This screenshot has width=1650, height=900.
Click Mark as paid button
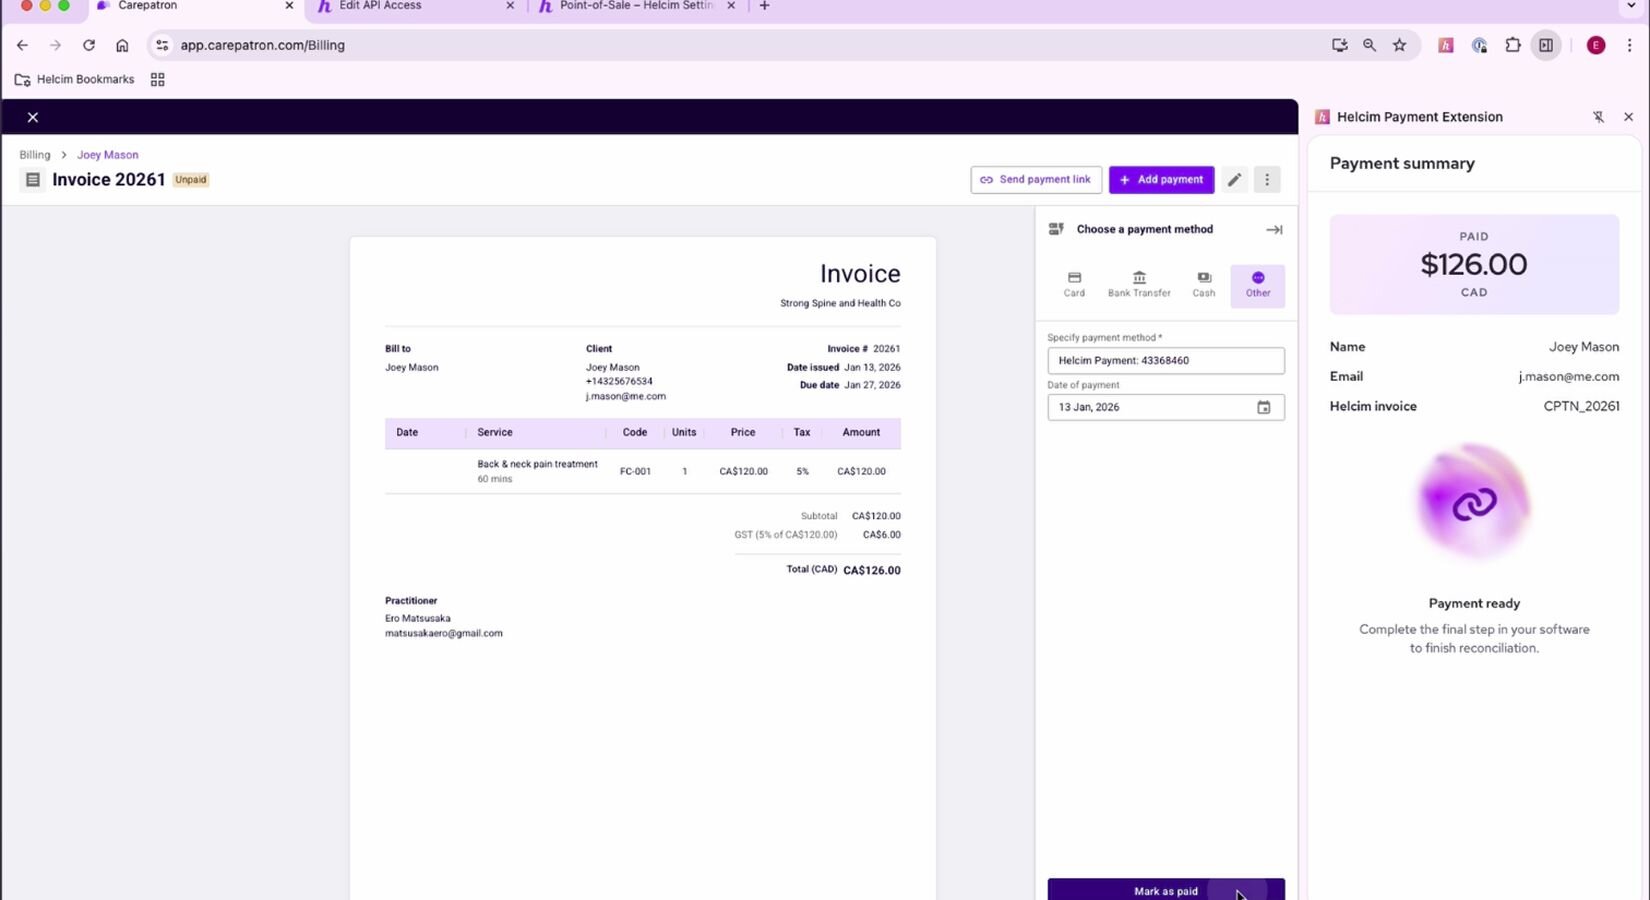[1166, 889]
